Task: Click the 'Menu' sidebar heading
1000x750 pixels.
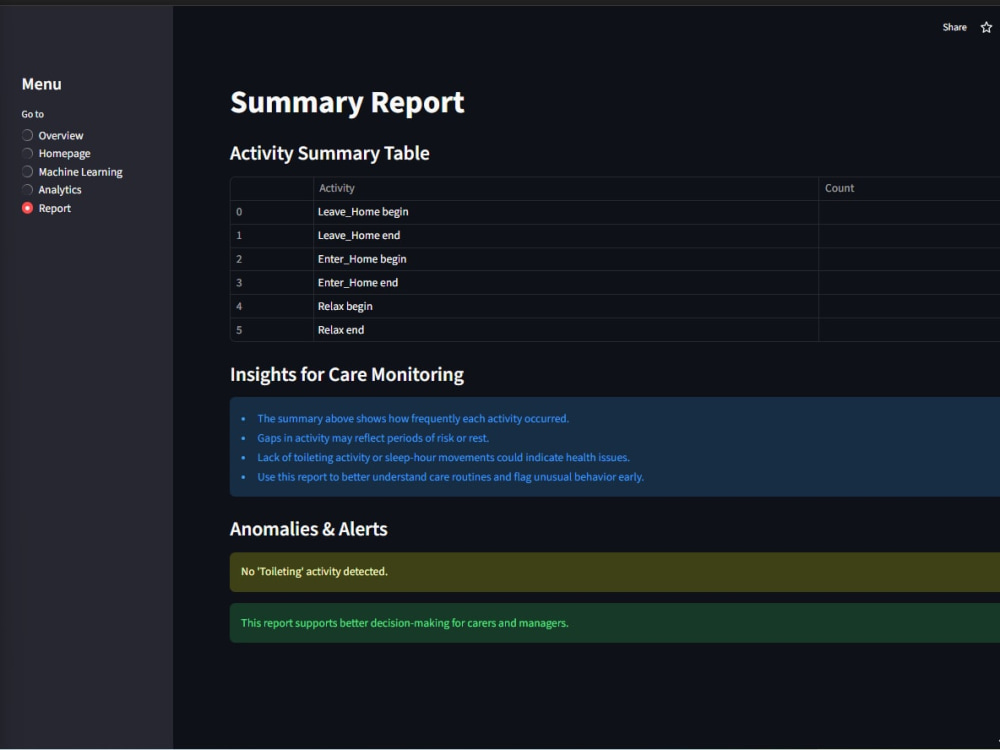Action: tap(41, 84)
